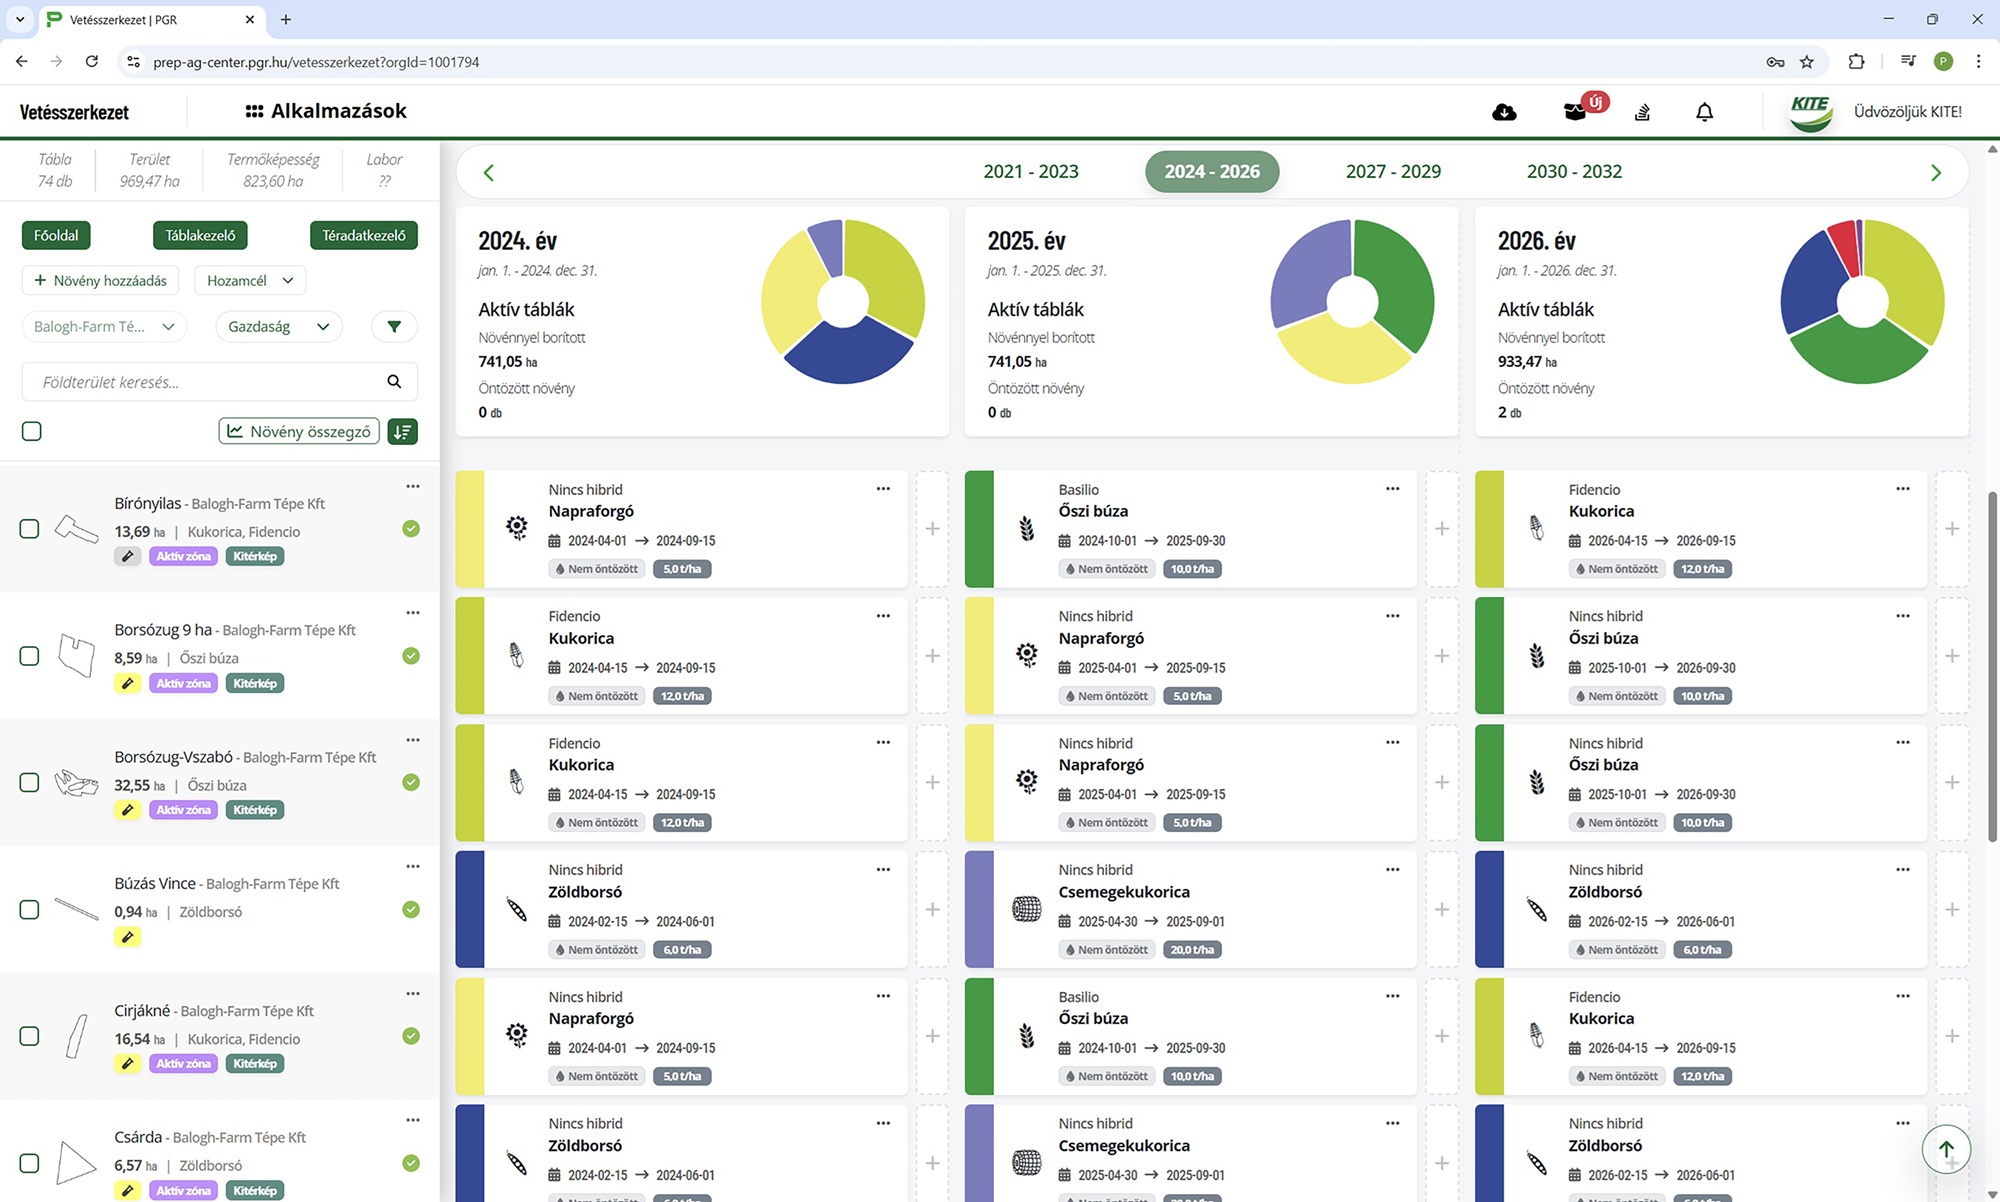Open the notifications bell icon
The width and height of the screenshot is (2000, 1202).
coord(1705,112)
